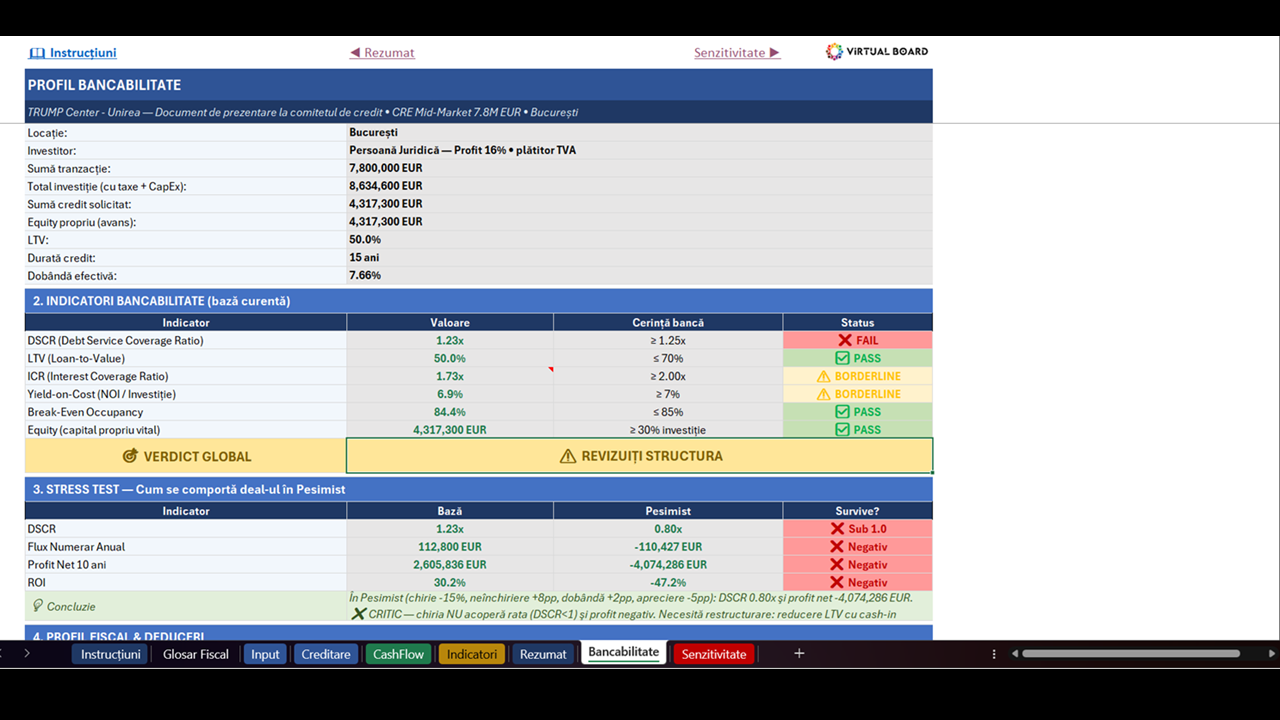Select the 8,634,600 EUR total investment cell

pos(640,186)
